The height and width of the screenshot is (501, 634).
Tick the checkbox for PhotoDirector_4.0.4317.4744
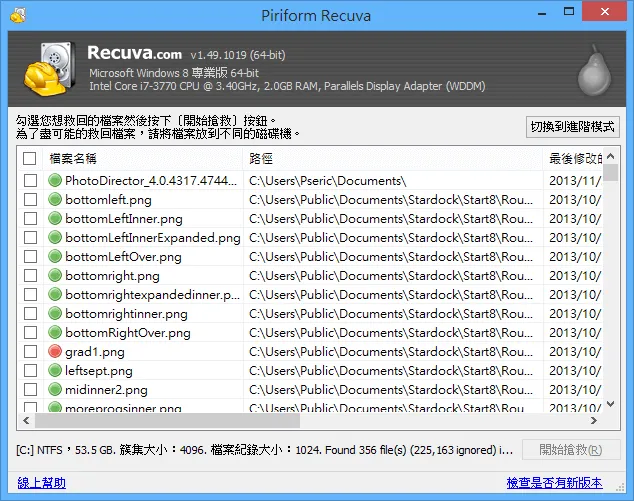(30, 180)
